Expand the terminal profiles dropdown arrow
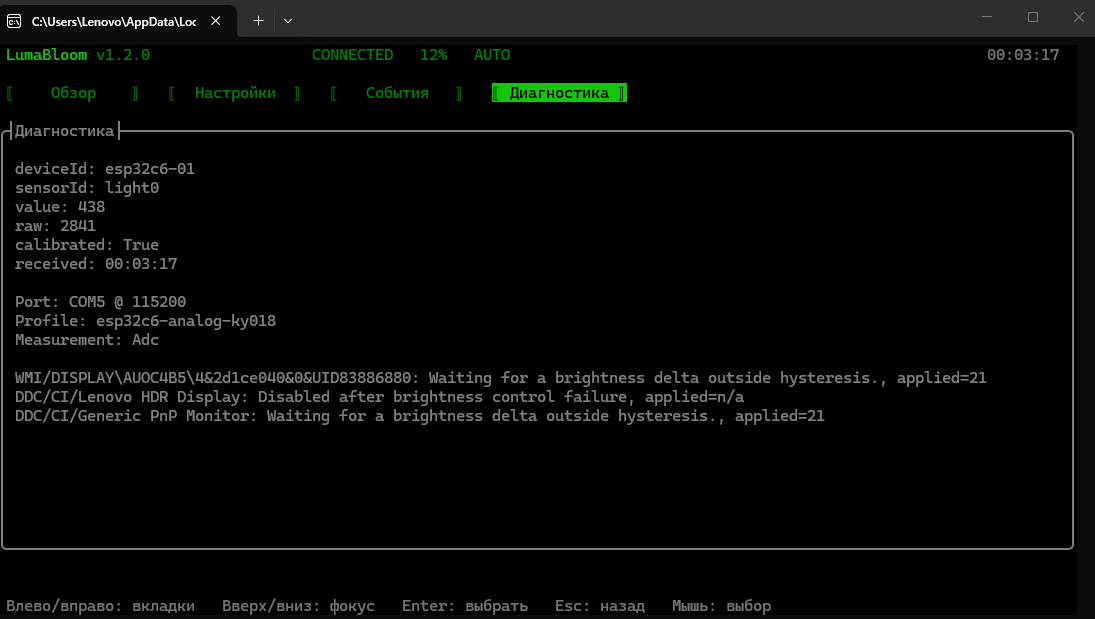The height and width of the screenshot is (619, 1095). (288, 21)
